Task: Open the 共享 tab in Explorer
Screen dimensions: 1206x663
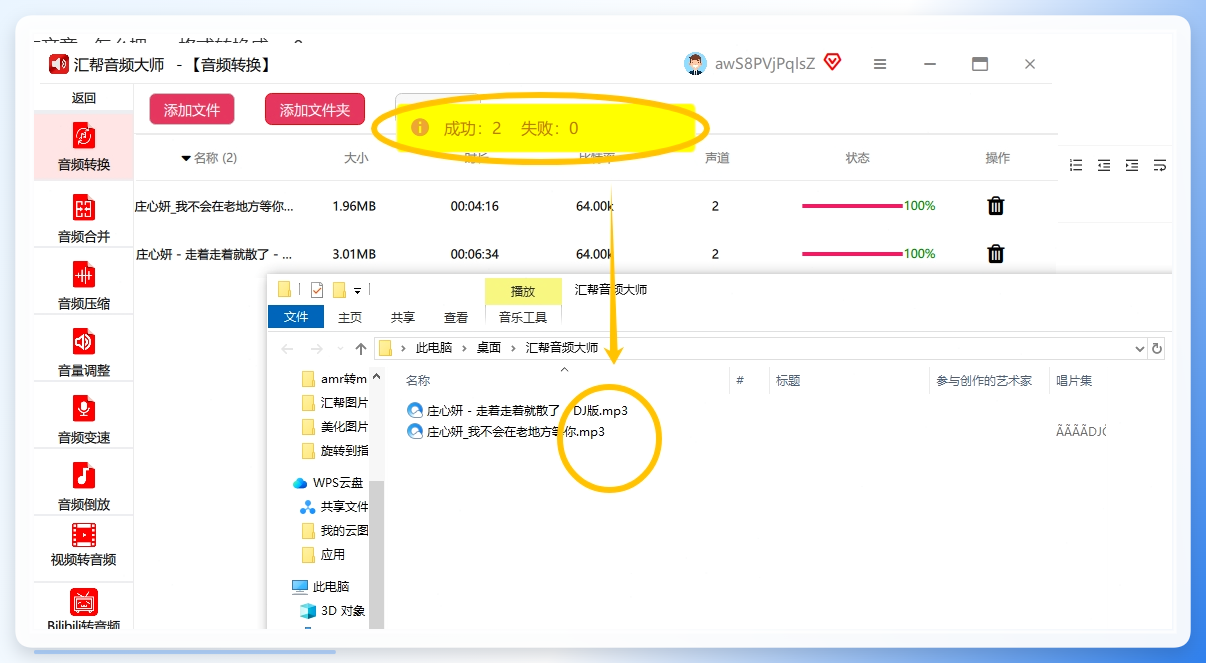Action: 403,317
